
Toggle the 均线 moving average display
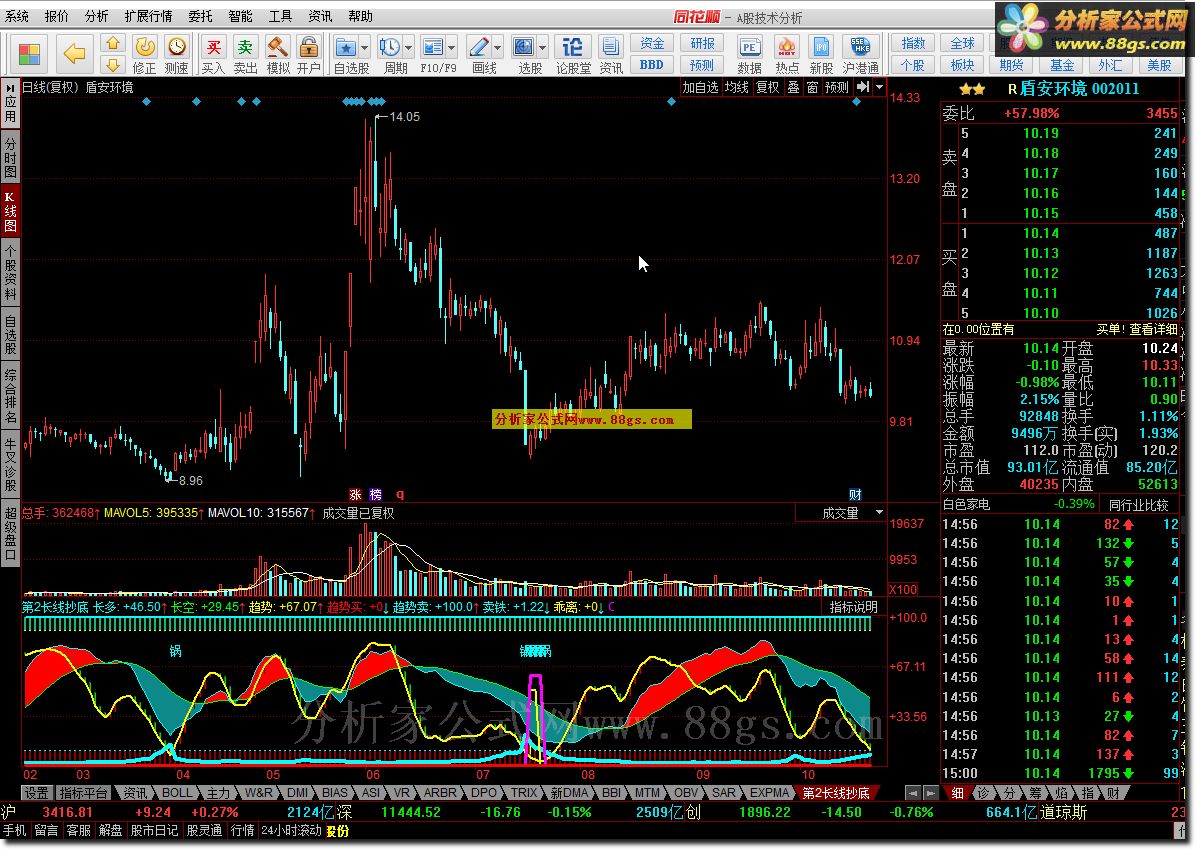(x=737, y=87)
